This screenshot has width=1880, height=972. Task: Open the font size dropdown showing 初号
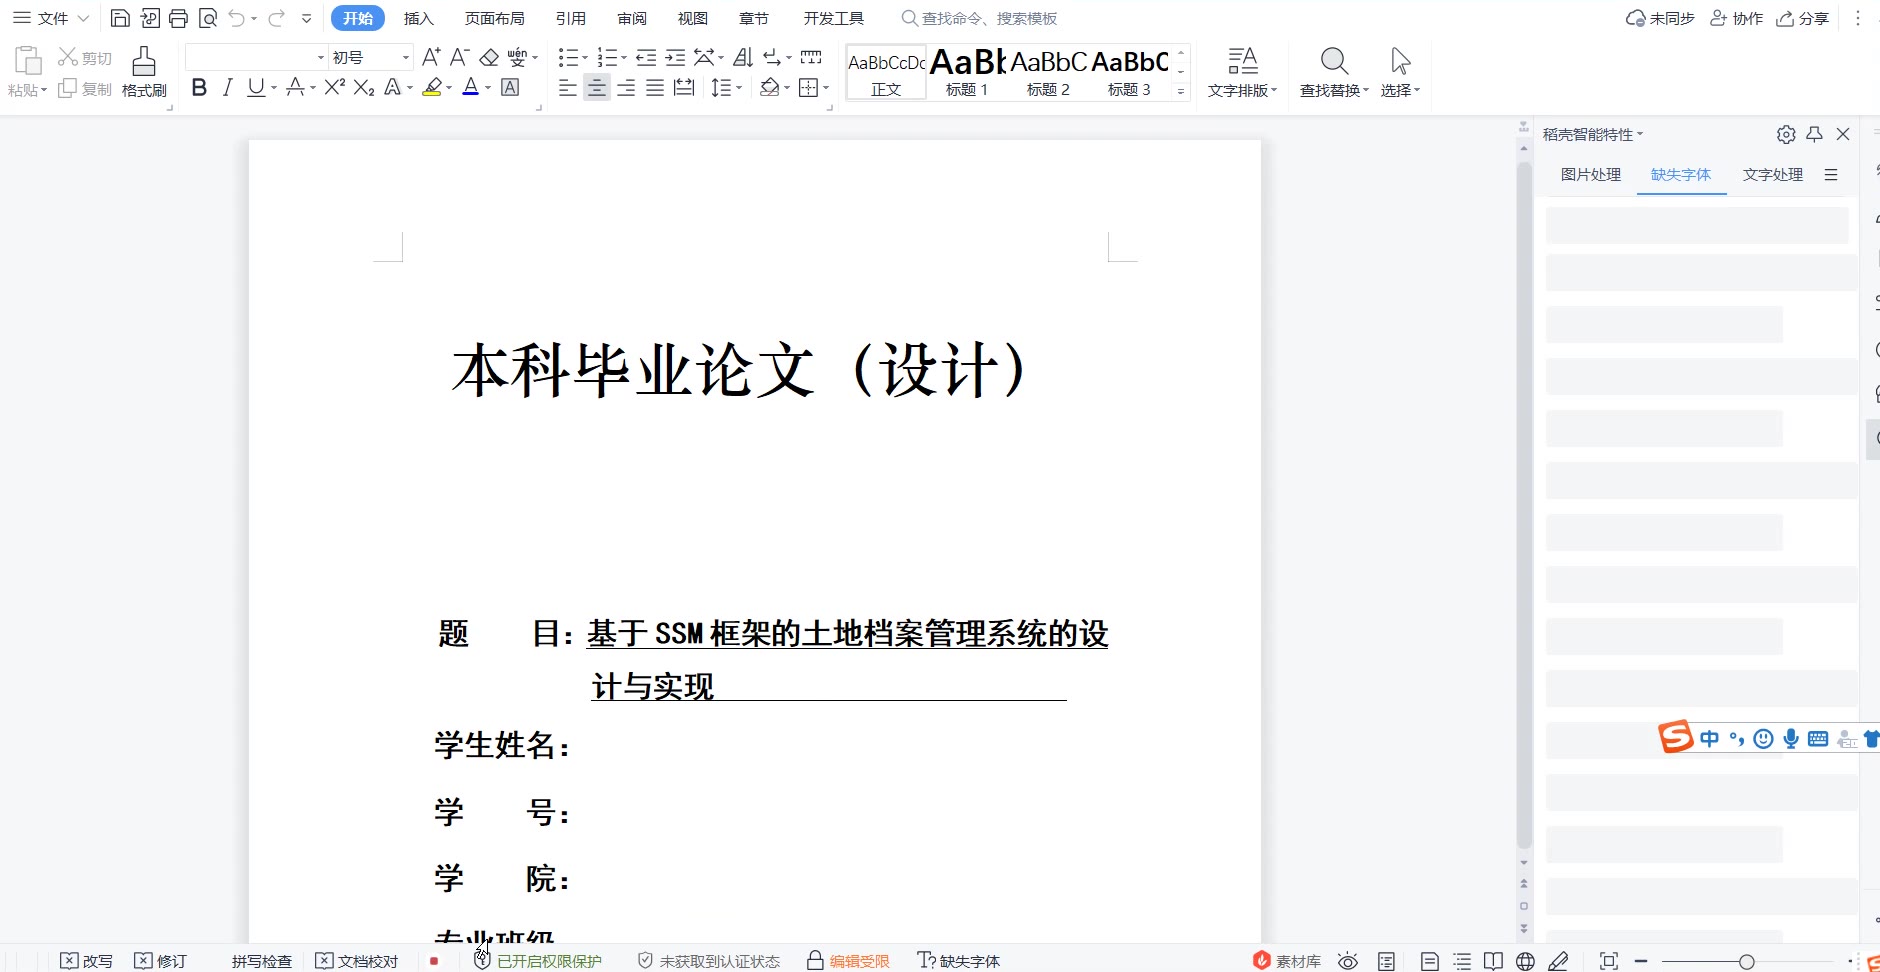(405, 57)
